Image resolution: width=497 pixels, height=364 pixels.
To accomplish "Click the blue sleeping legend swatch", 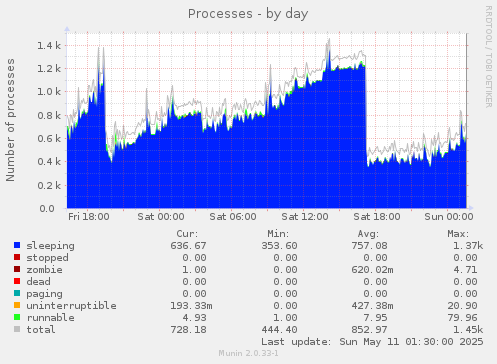I will 17,245.
